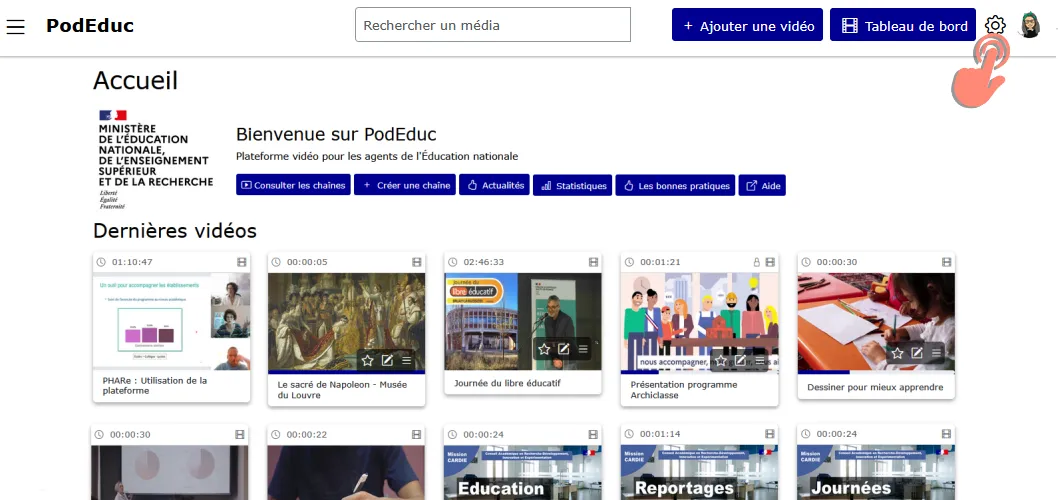
Task: Open the child drawing video thumbnail
Action: coord(876,323)
